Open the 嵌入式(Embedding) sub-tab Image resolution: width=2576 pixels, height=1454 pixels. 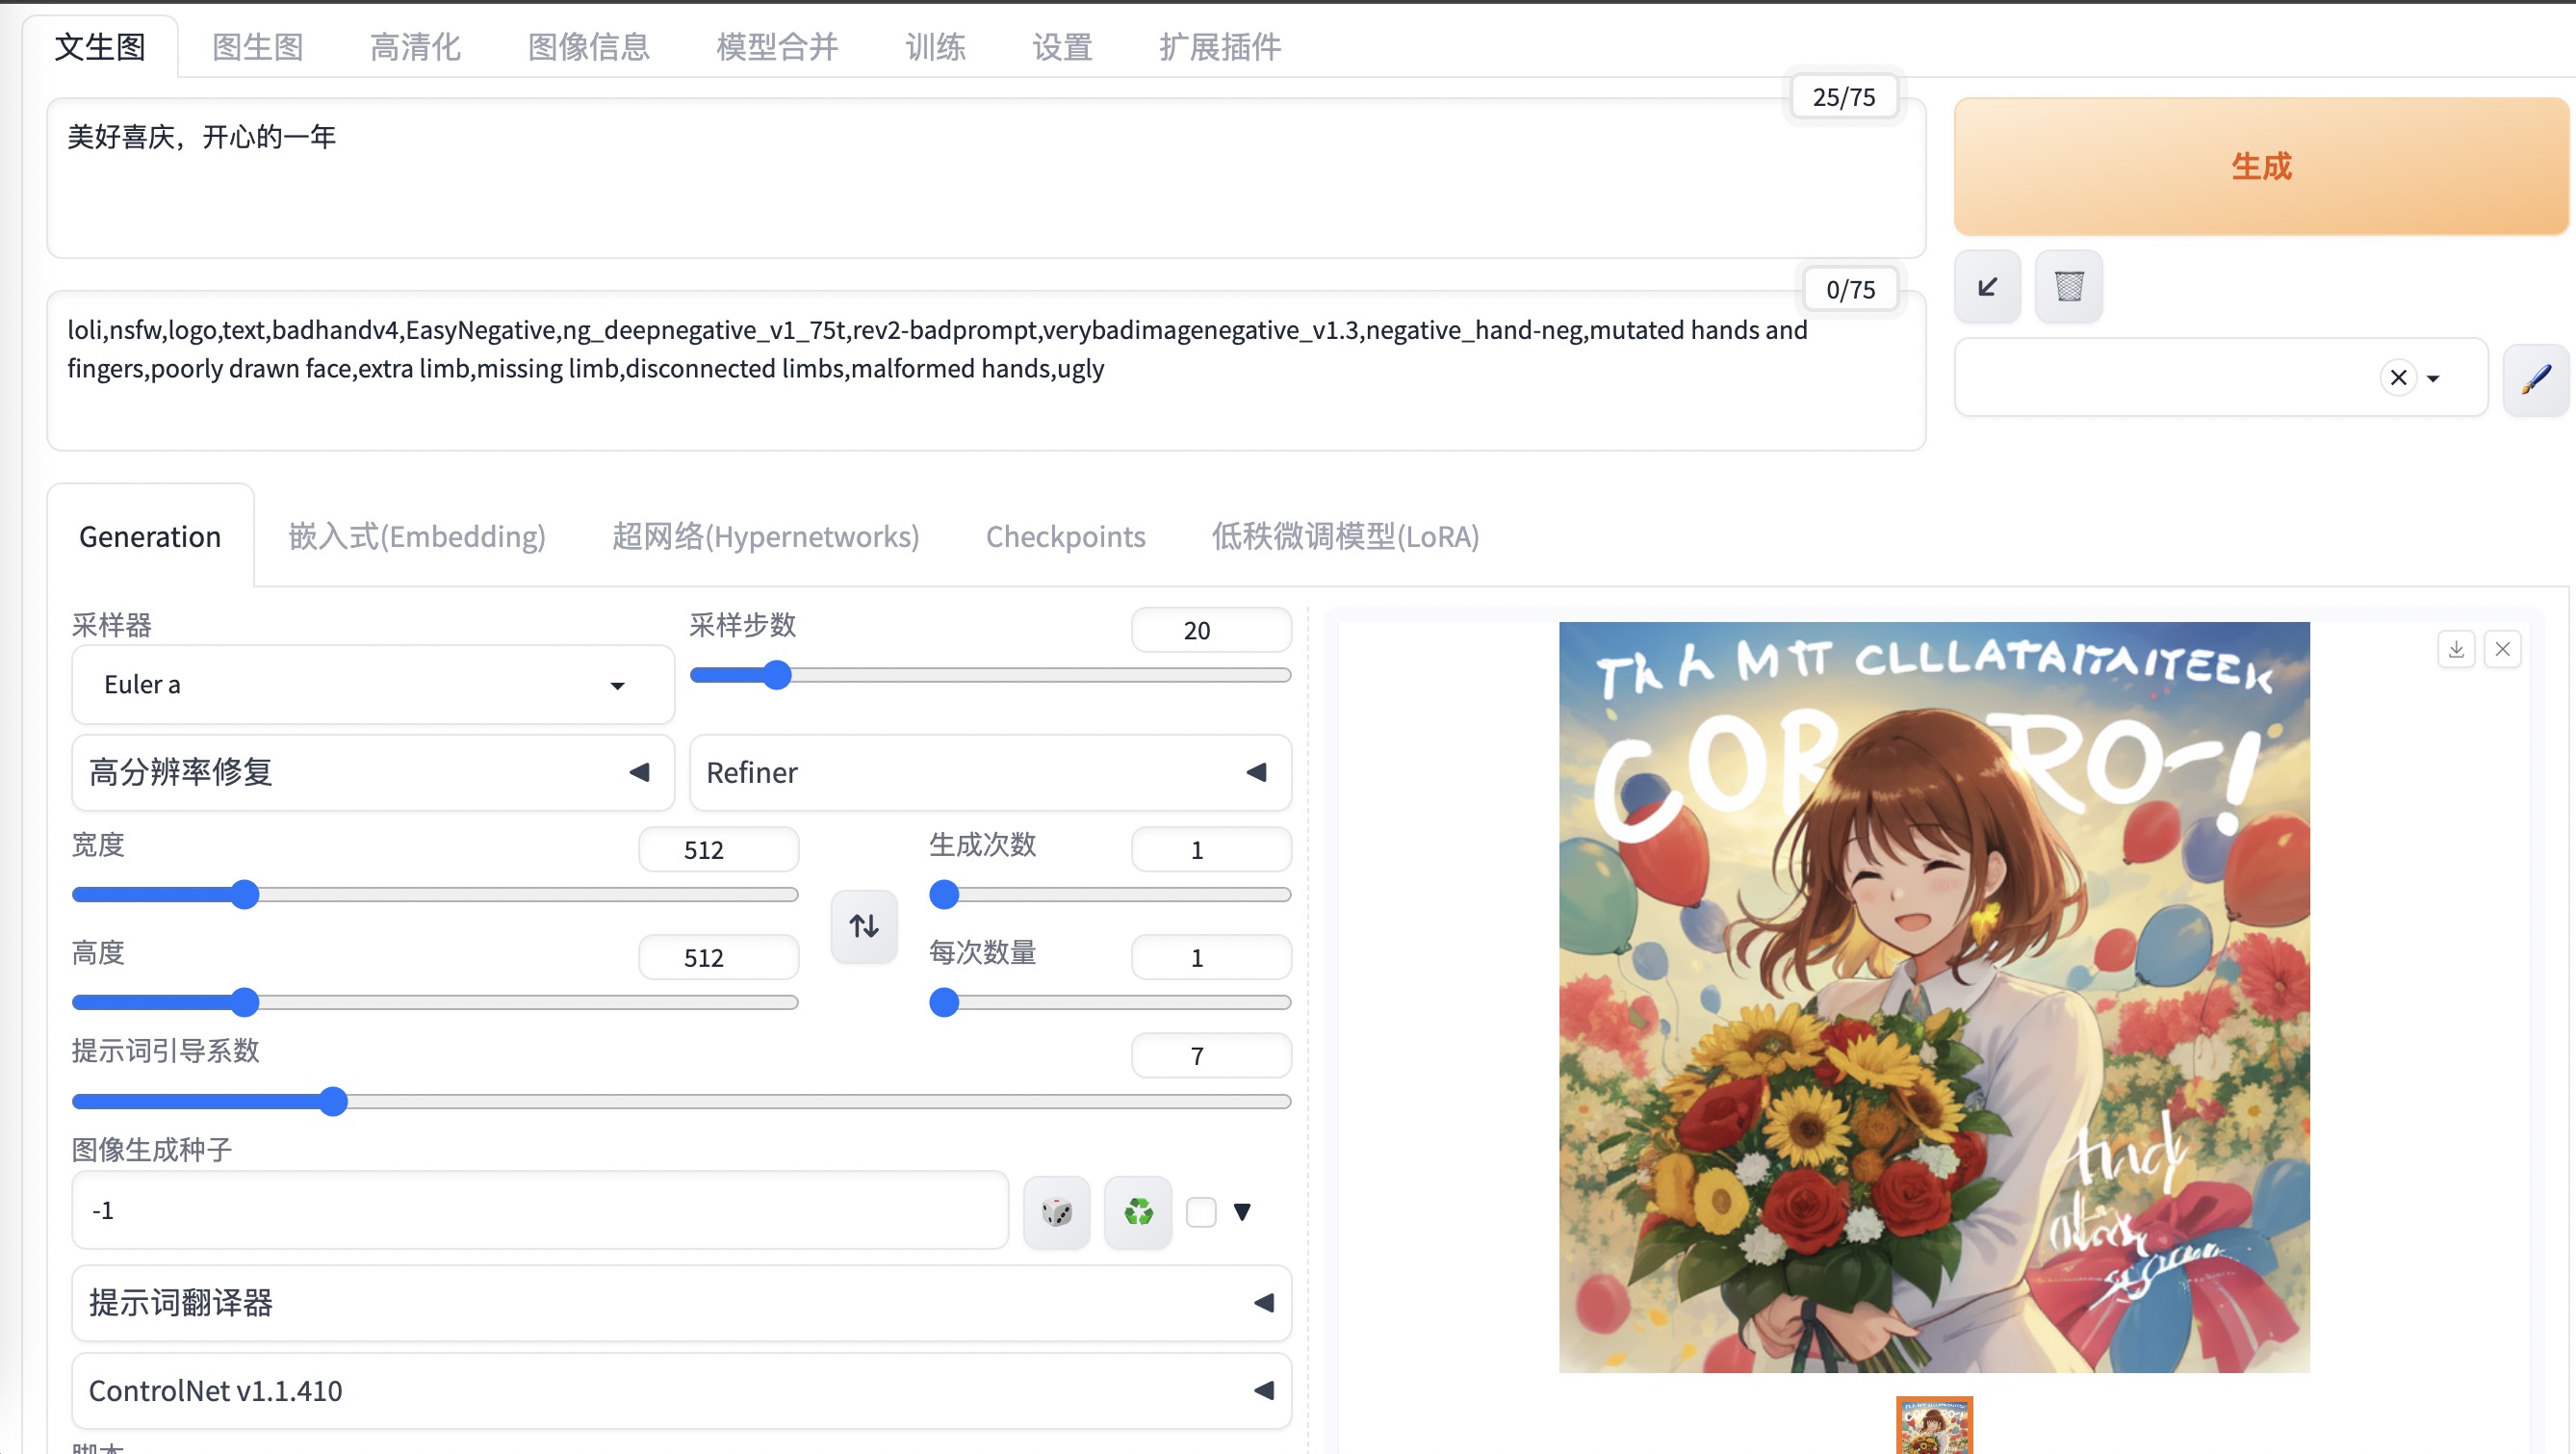(x=417, y=536)
